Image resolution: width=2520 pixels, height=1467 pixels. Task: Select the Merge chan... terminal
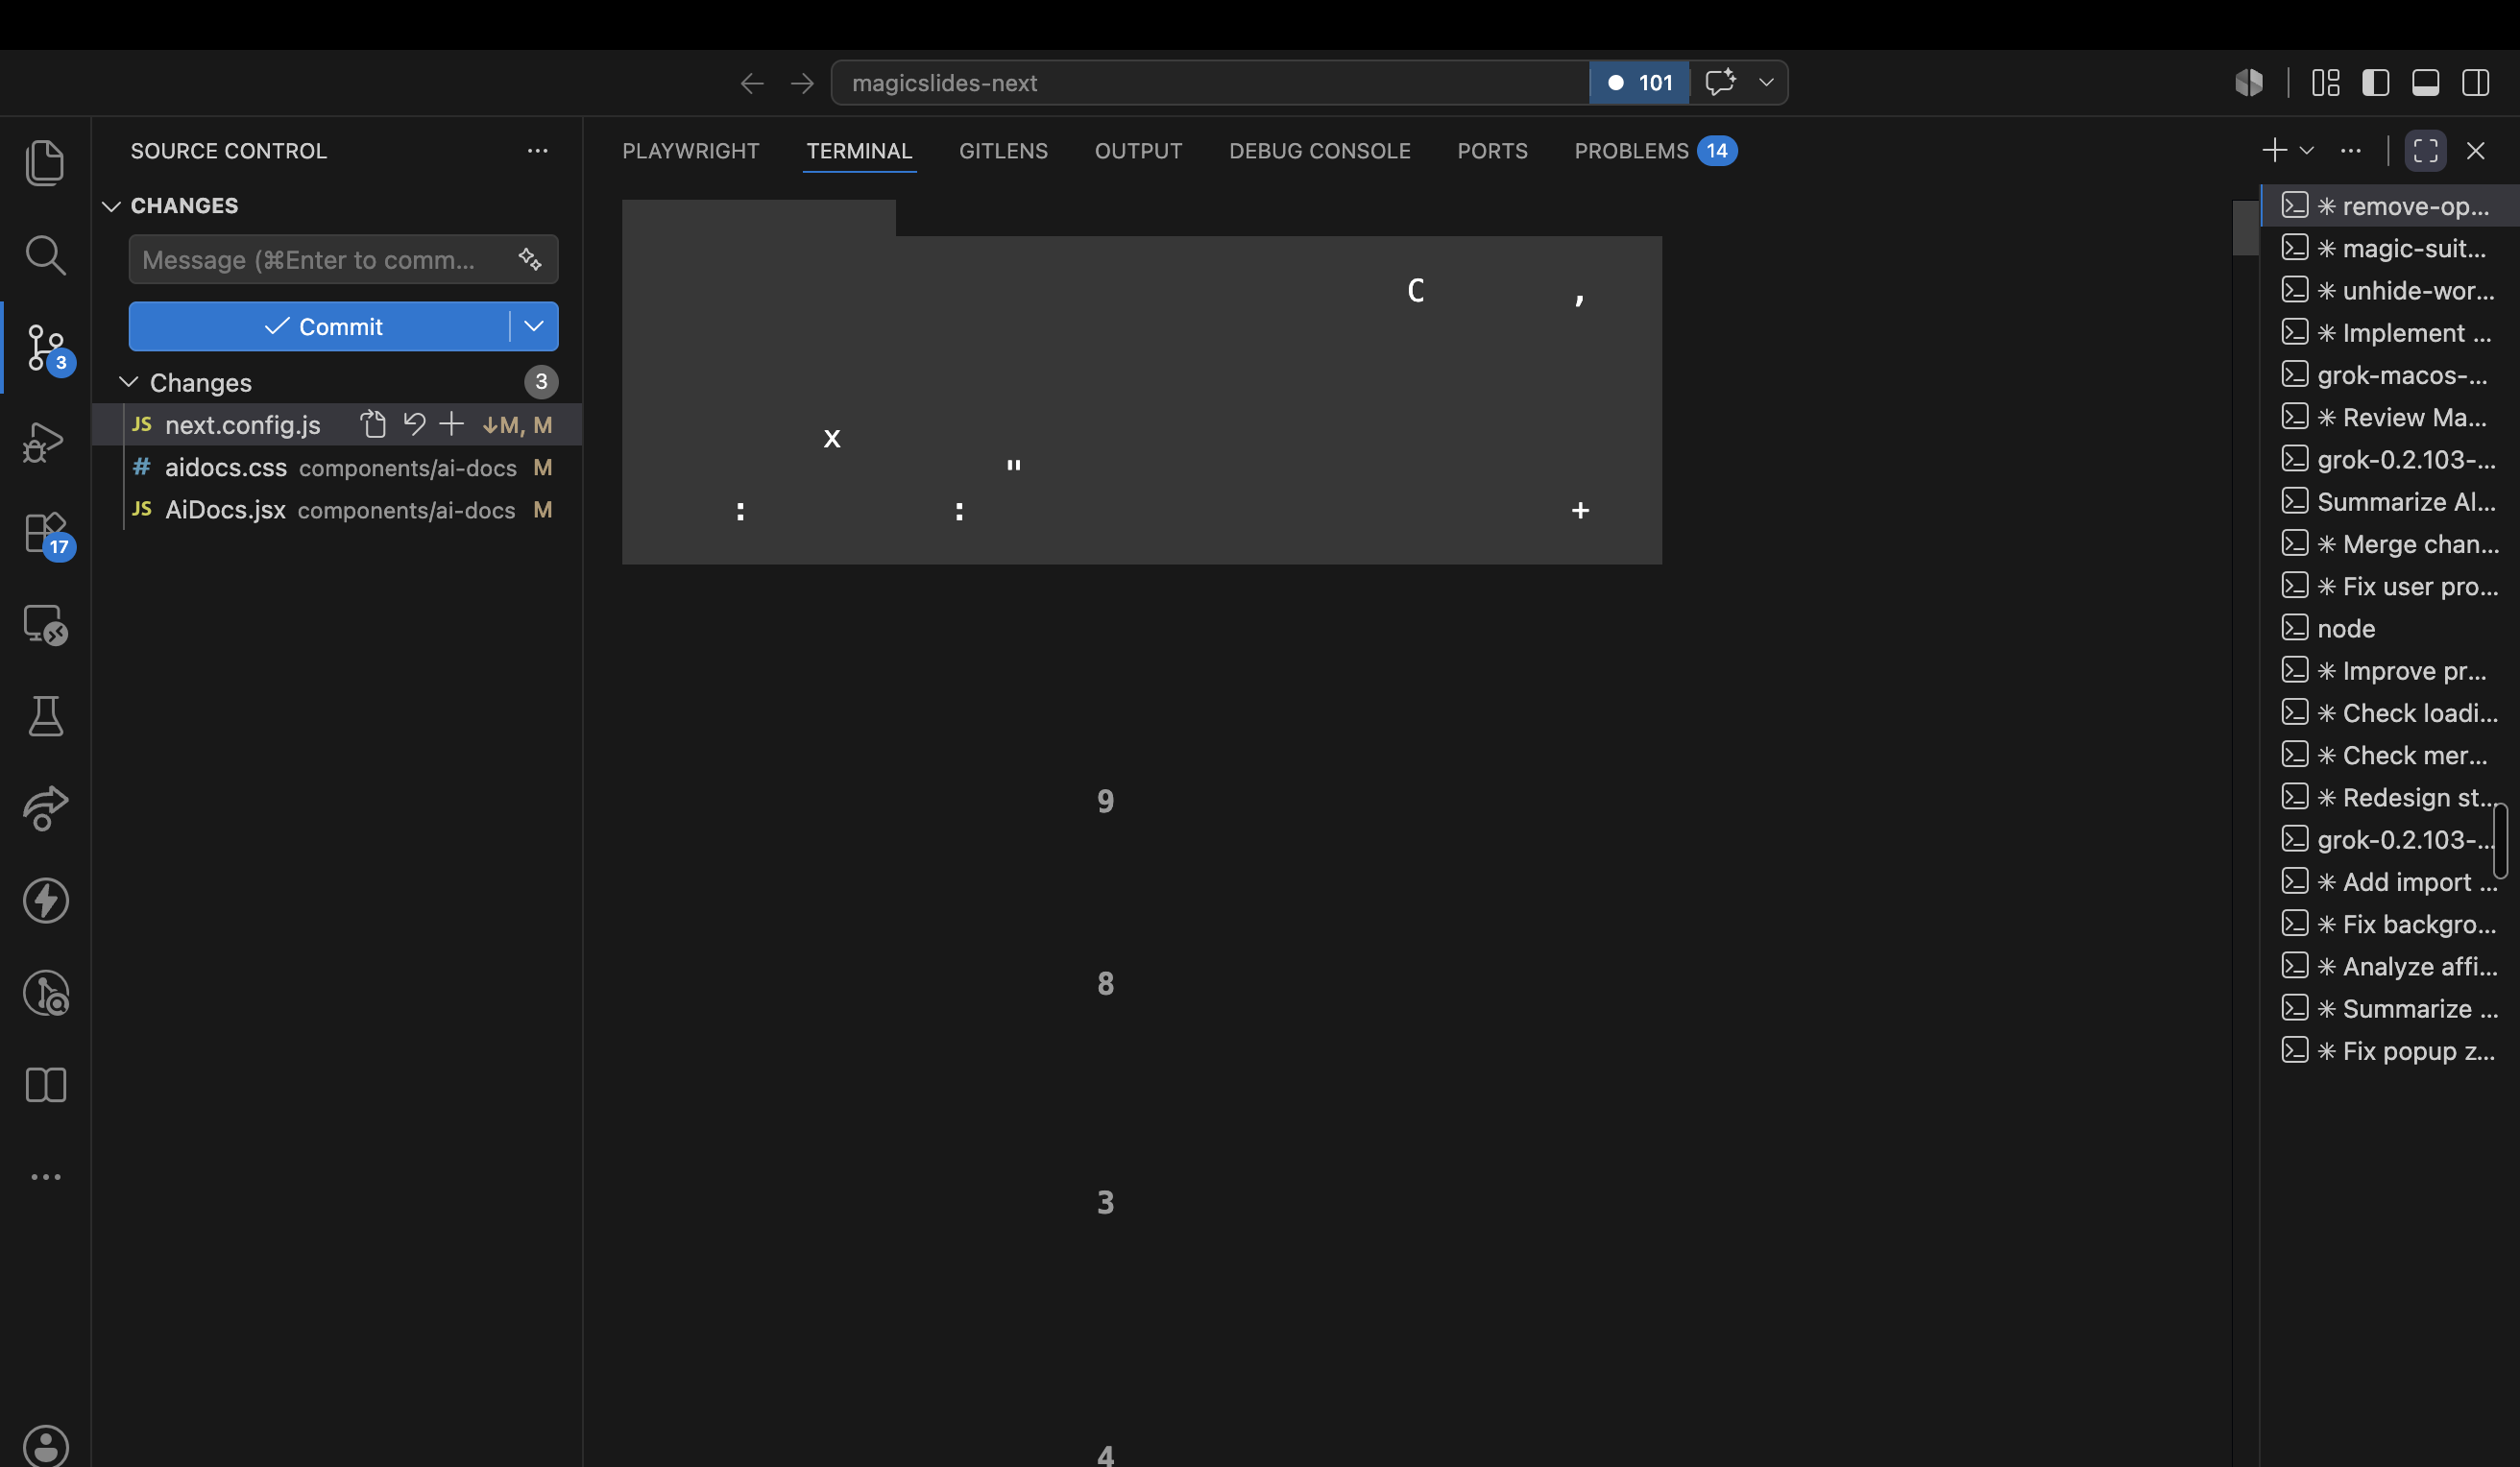[x=2391, y=544]
